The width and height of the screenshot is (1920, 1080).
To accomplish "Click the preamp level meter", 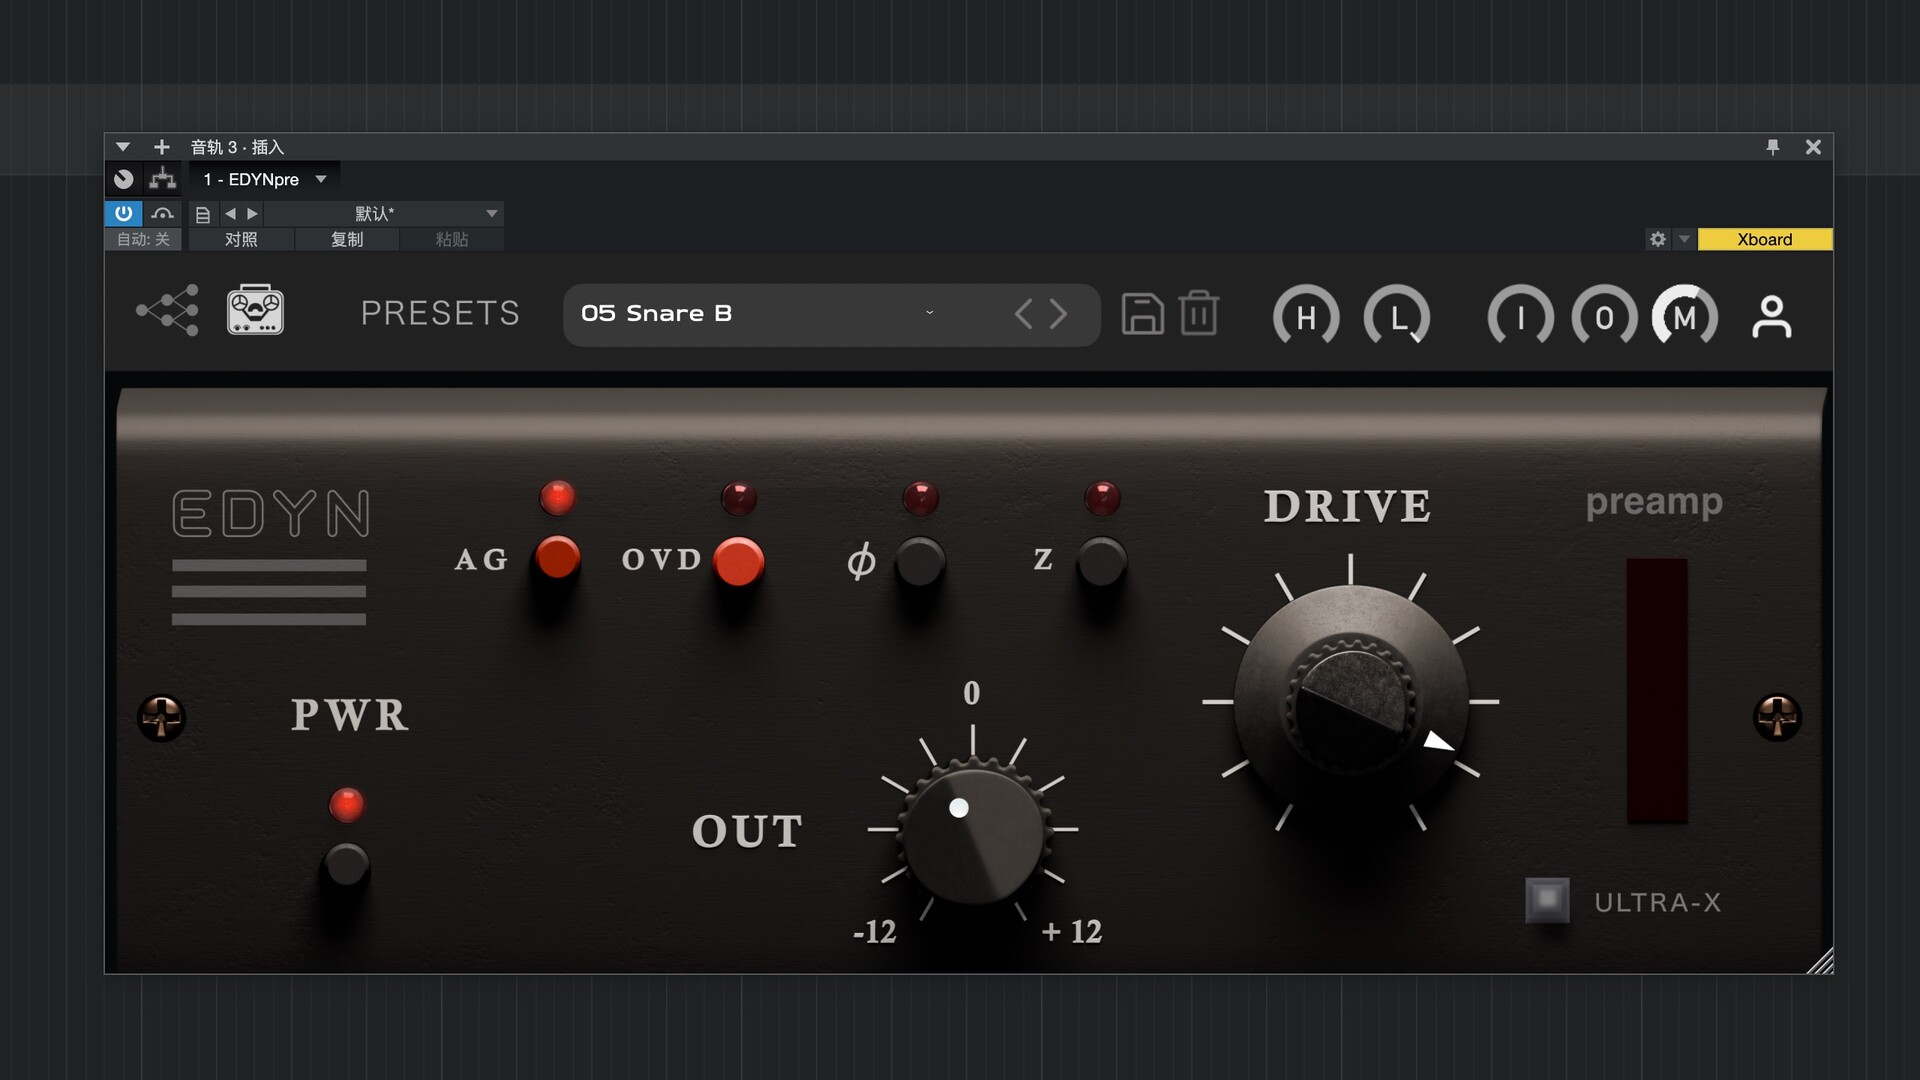I will coord(1657,691).
